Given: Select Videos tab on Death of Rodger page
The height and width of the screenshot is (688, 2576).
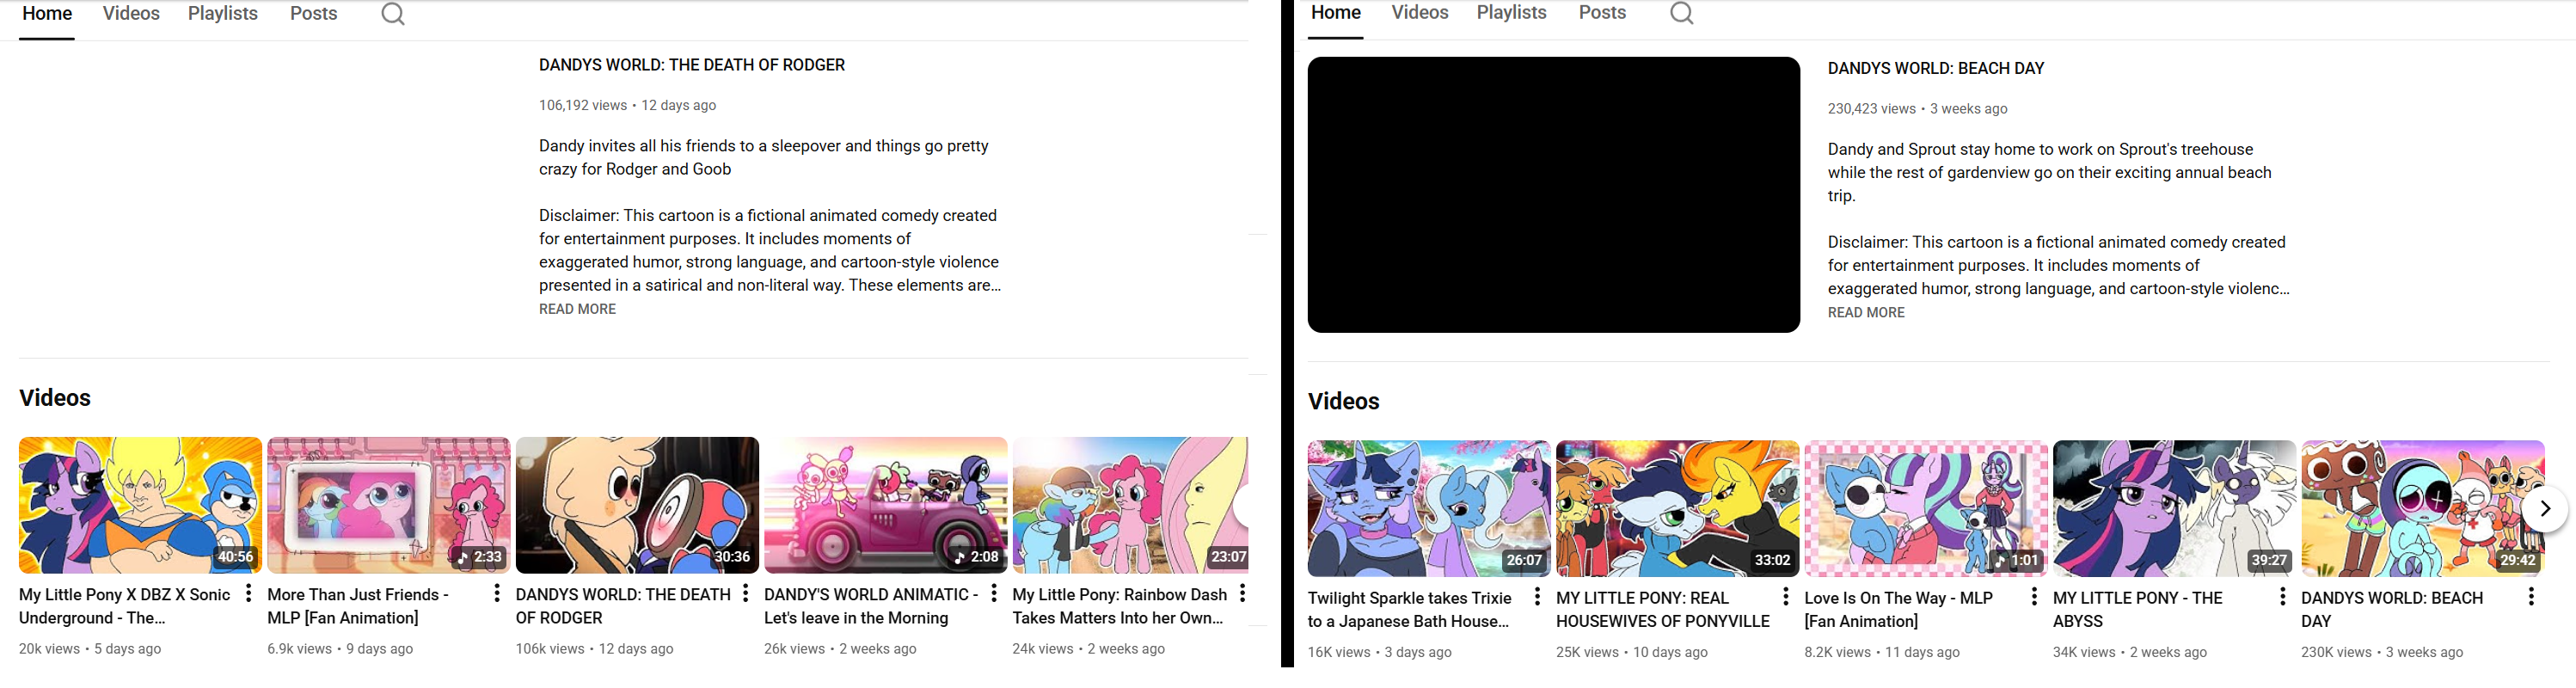Looking at the screenshot, I should click(131, 14).
